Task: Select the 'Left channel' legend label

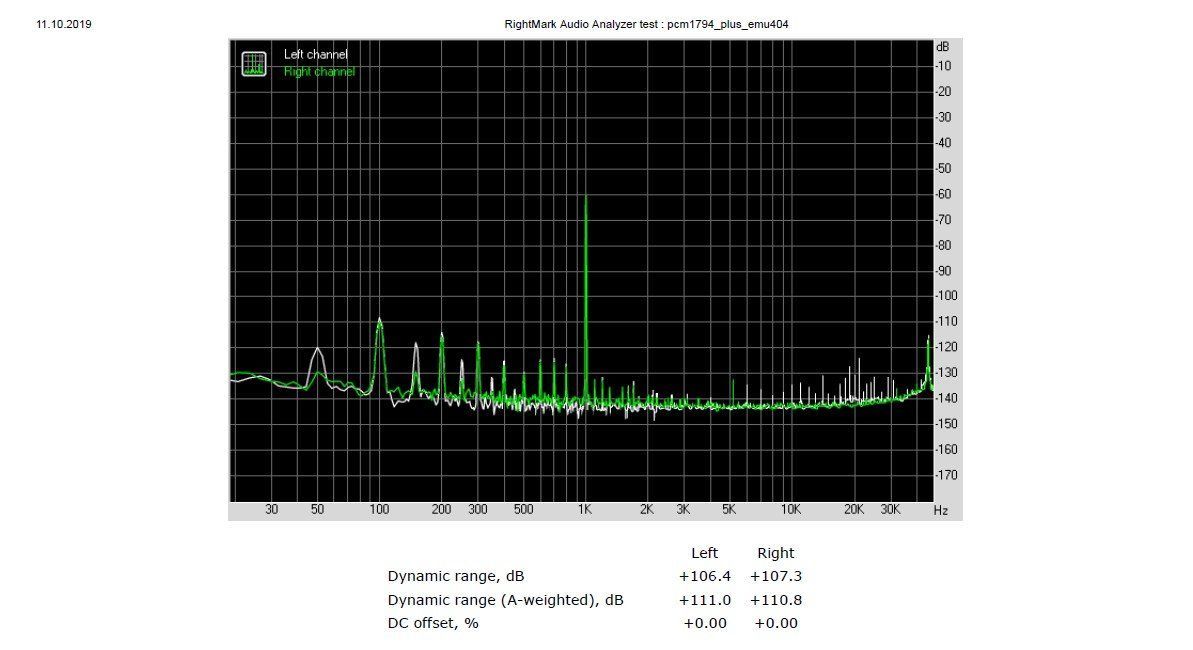Action: click(x=316, y=54)
